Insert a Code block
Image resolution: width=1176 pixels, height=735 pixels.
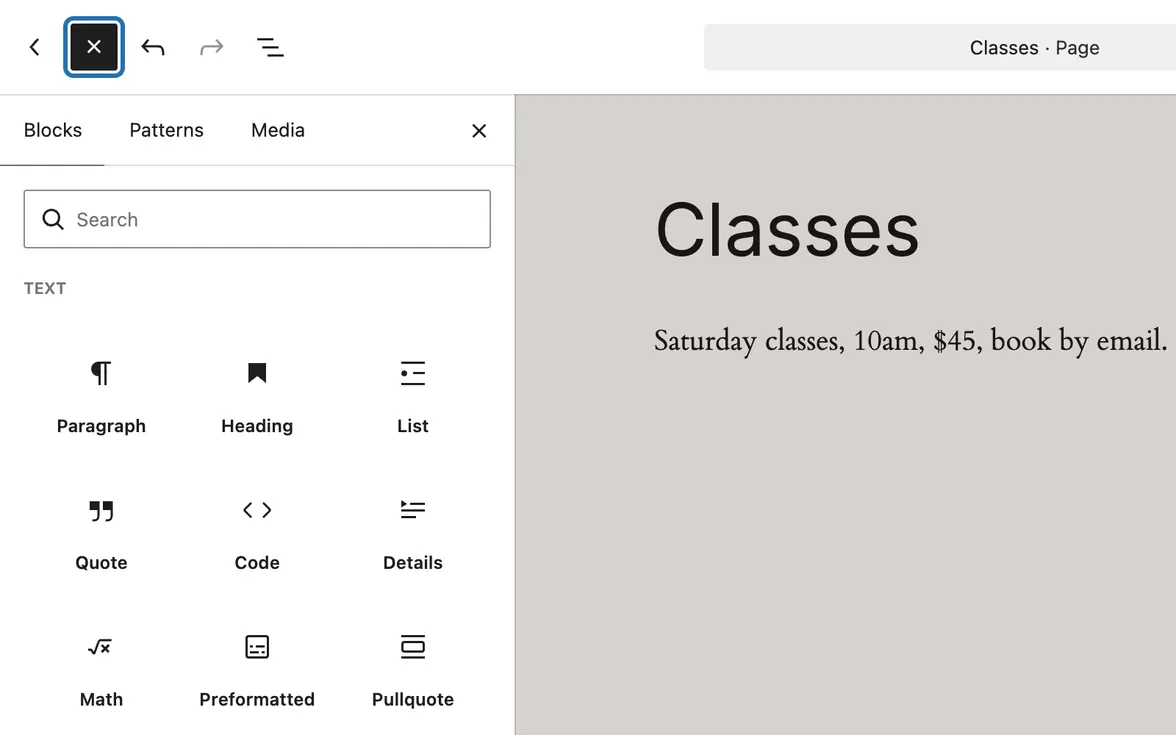[257, 533]
